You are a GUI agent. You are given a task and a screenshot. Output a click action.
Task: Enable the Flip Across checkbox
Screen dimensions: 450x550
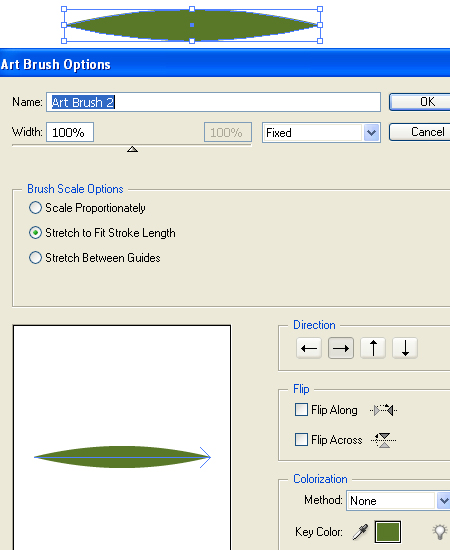[301, 440]
